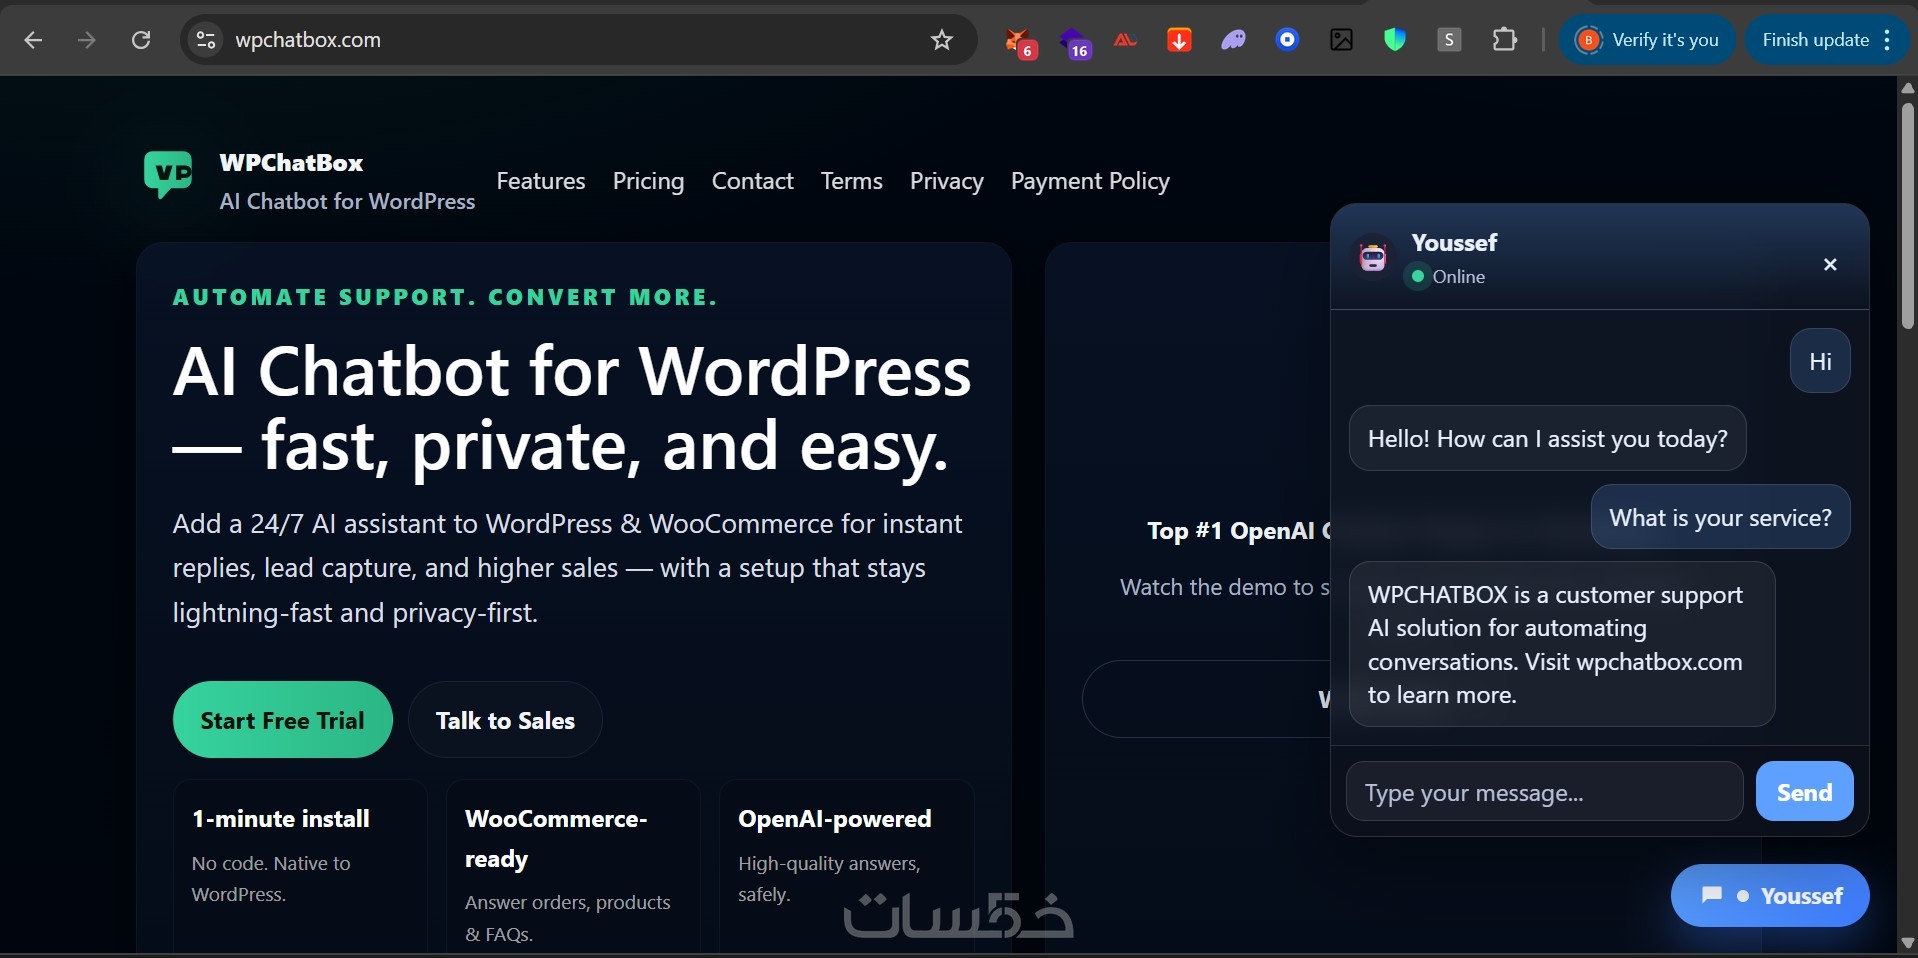Open the Terms nav link
This screenshot has width=1918, height=958.
tap(852, 181)
